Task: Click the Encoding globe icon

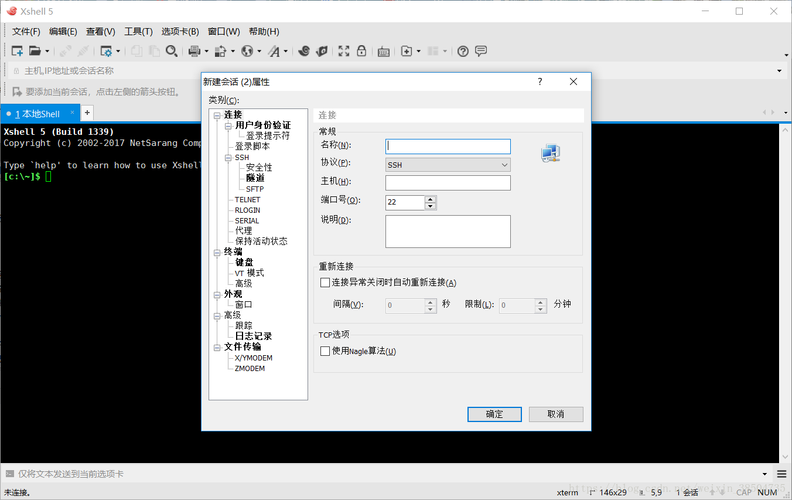Action: (247, 51)
